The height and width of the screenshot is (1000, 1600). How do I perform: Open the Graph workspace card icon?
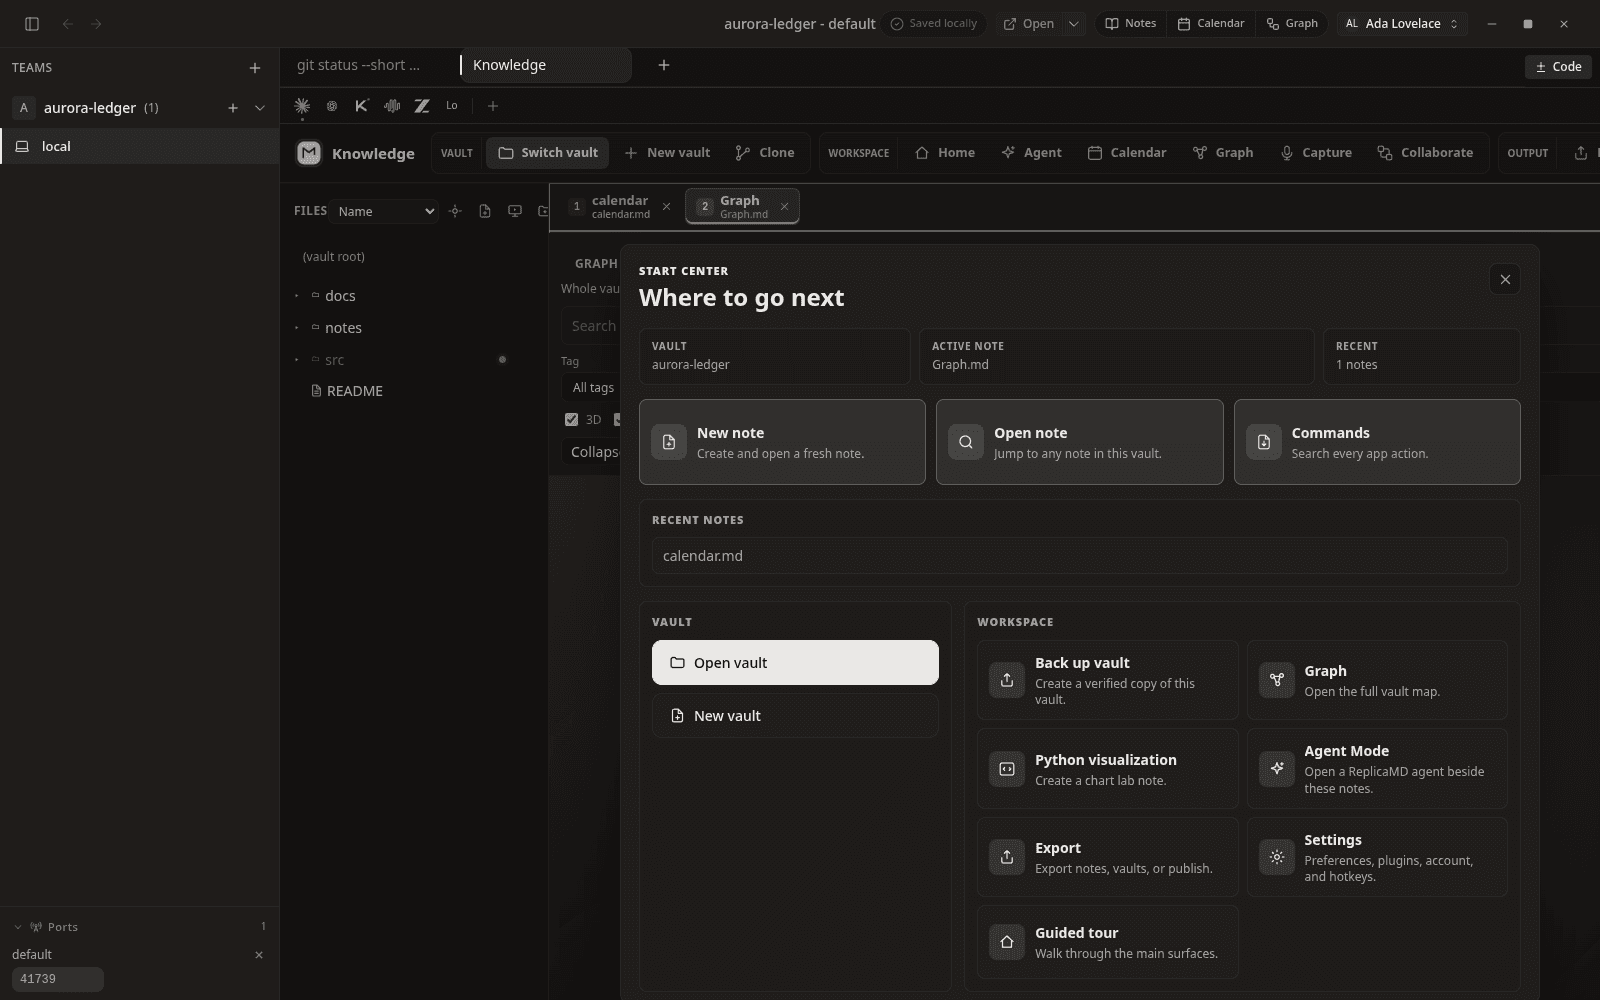coord(1277,680)
